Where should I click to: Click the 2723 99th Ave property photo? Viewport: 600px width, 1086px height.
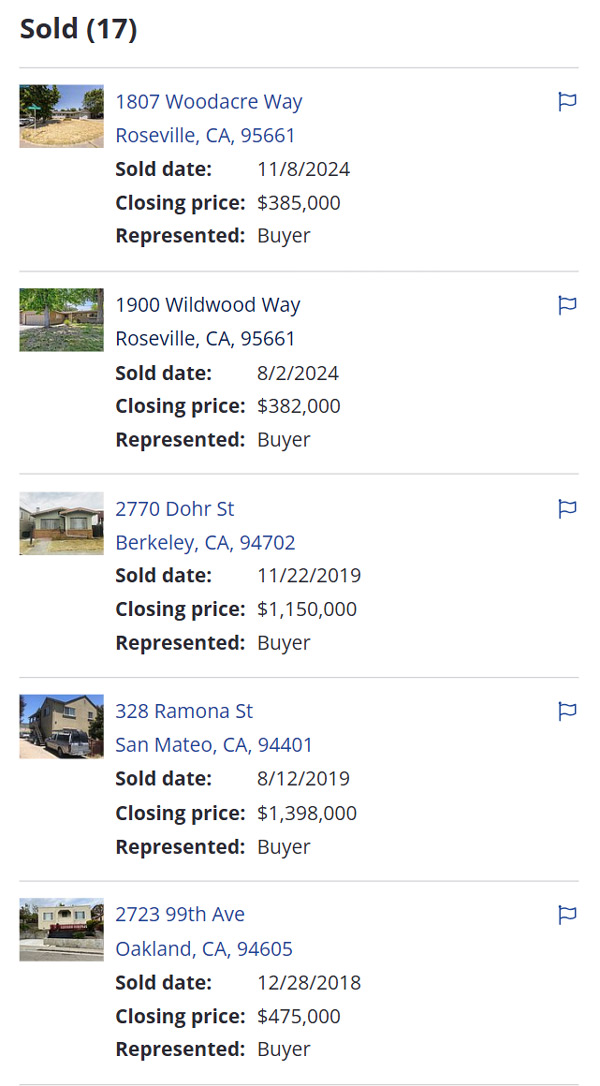pos(61,929)
